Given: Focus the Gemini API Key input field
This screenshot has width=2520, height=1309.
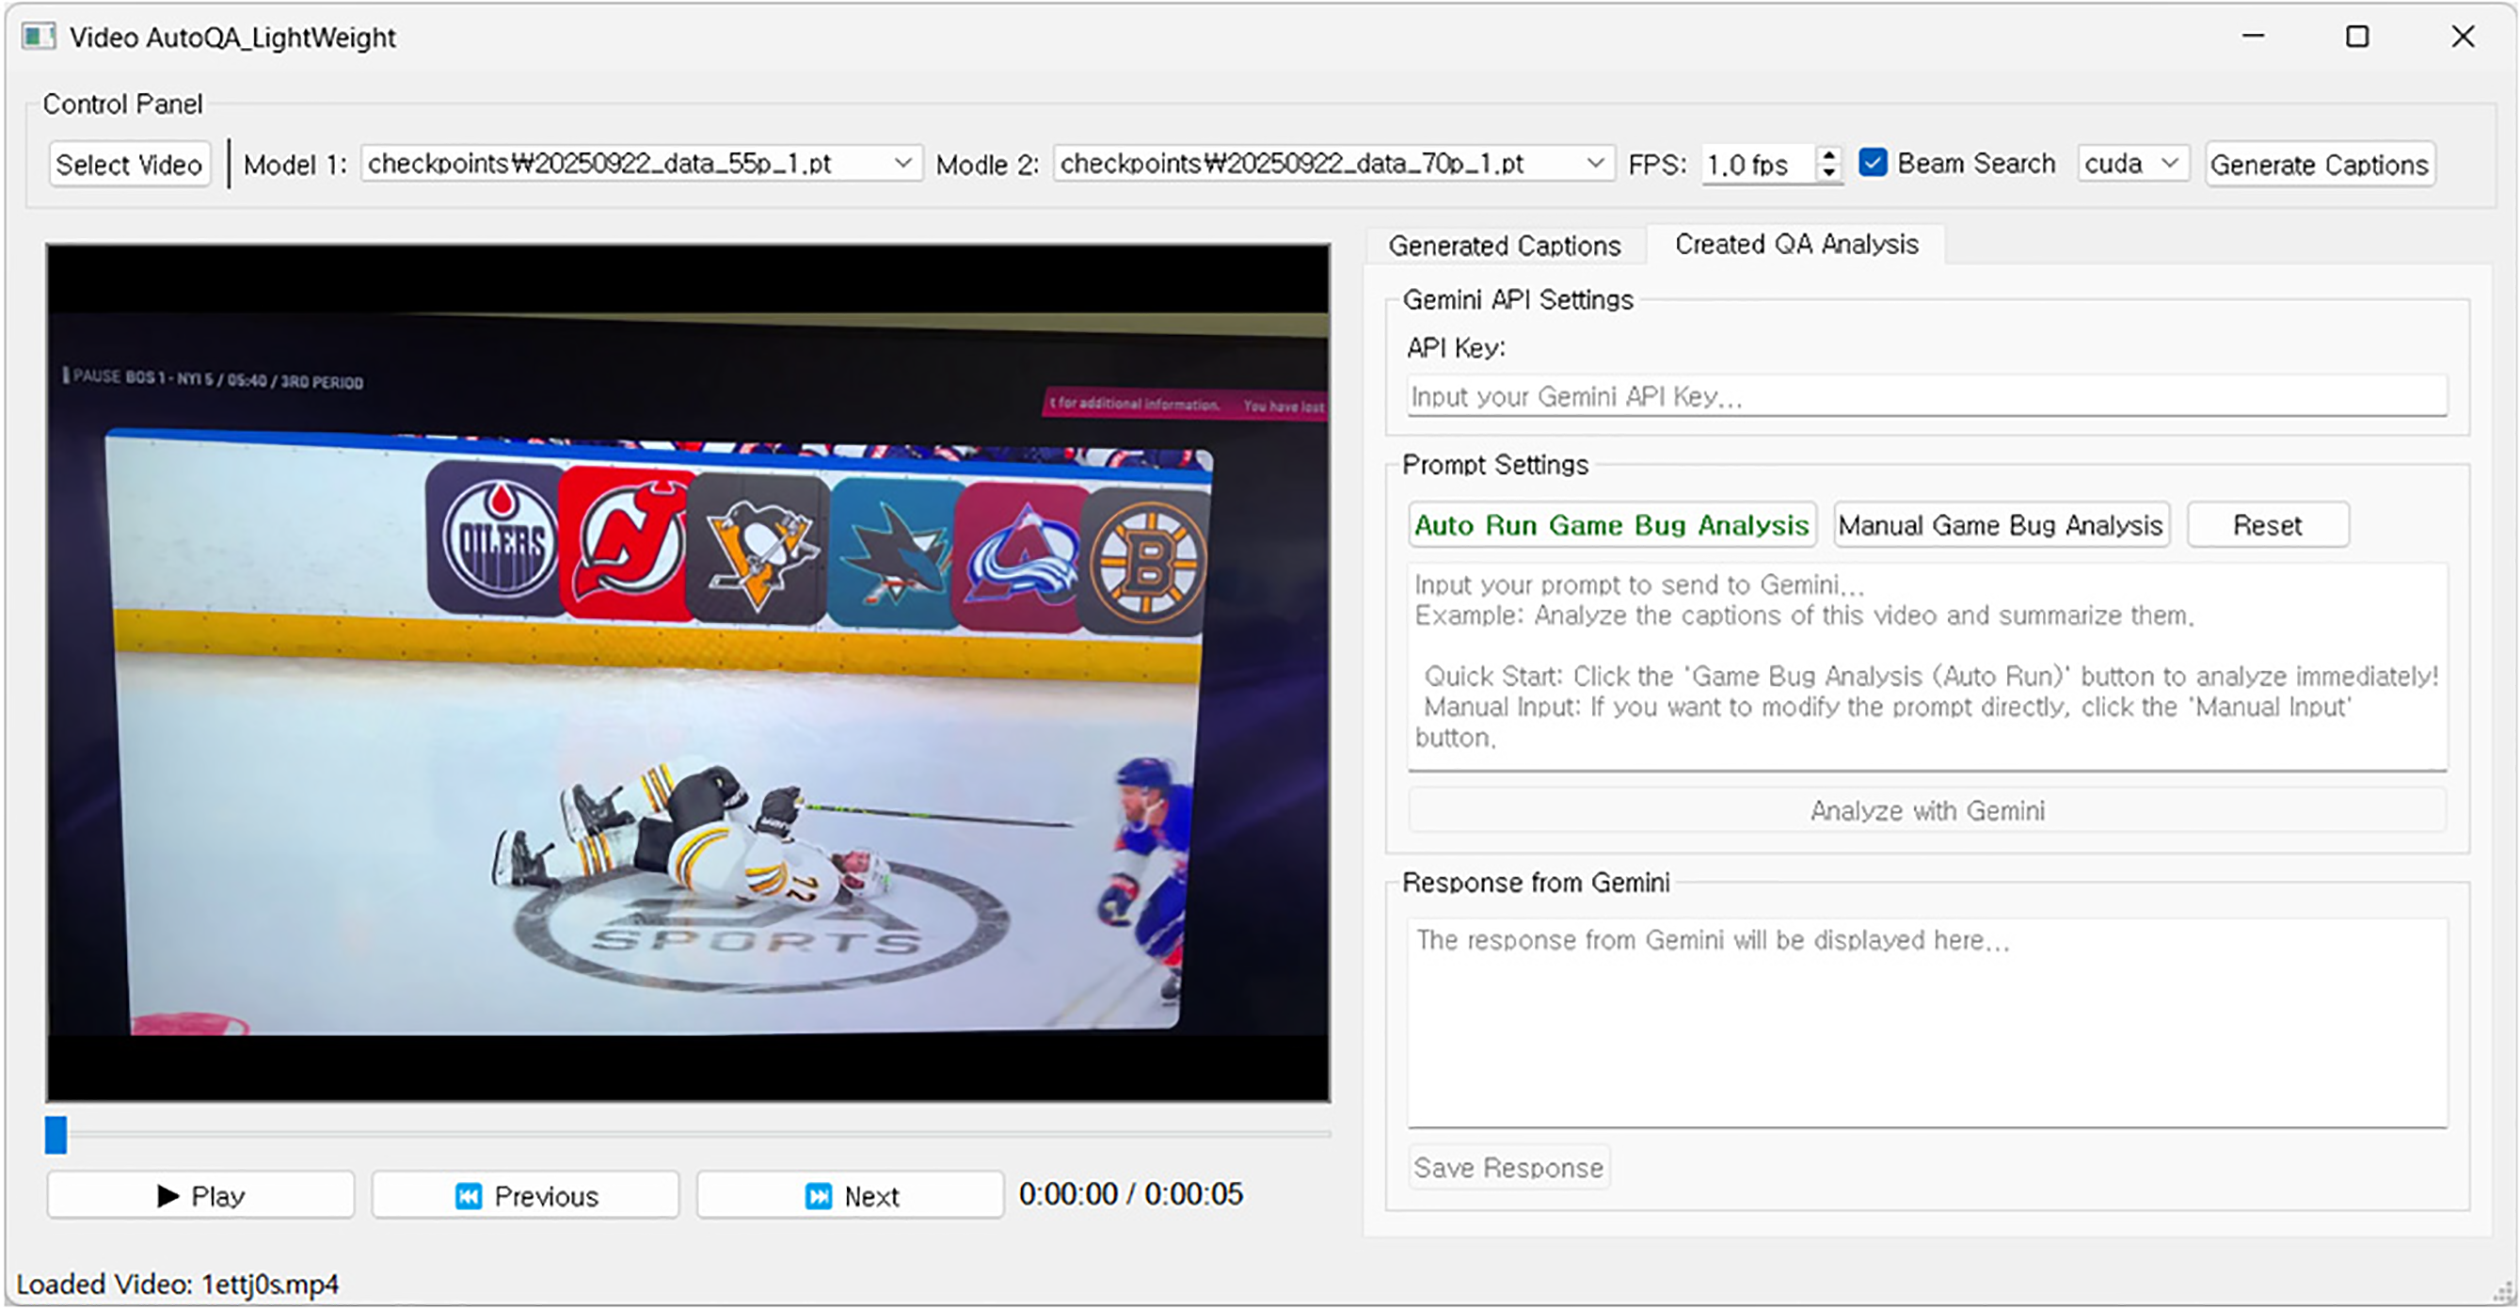Looking at the screenshot, I should (x=1926, y=397).
